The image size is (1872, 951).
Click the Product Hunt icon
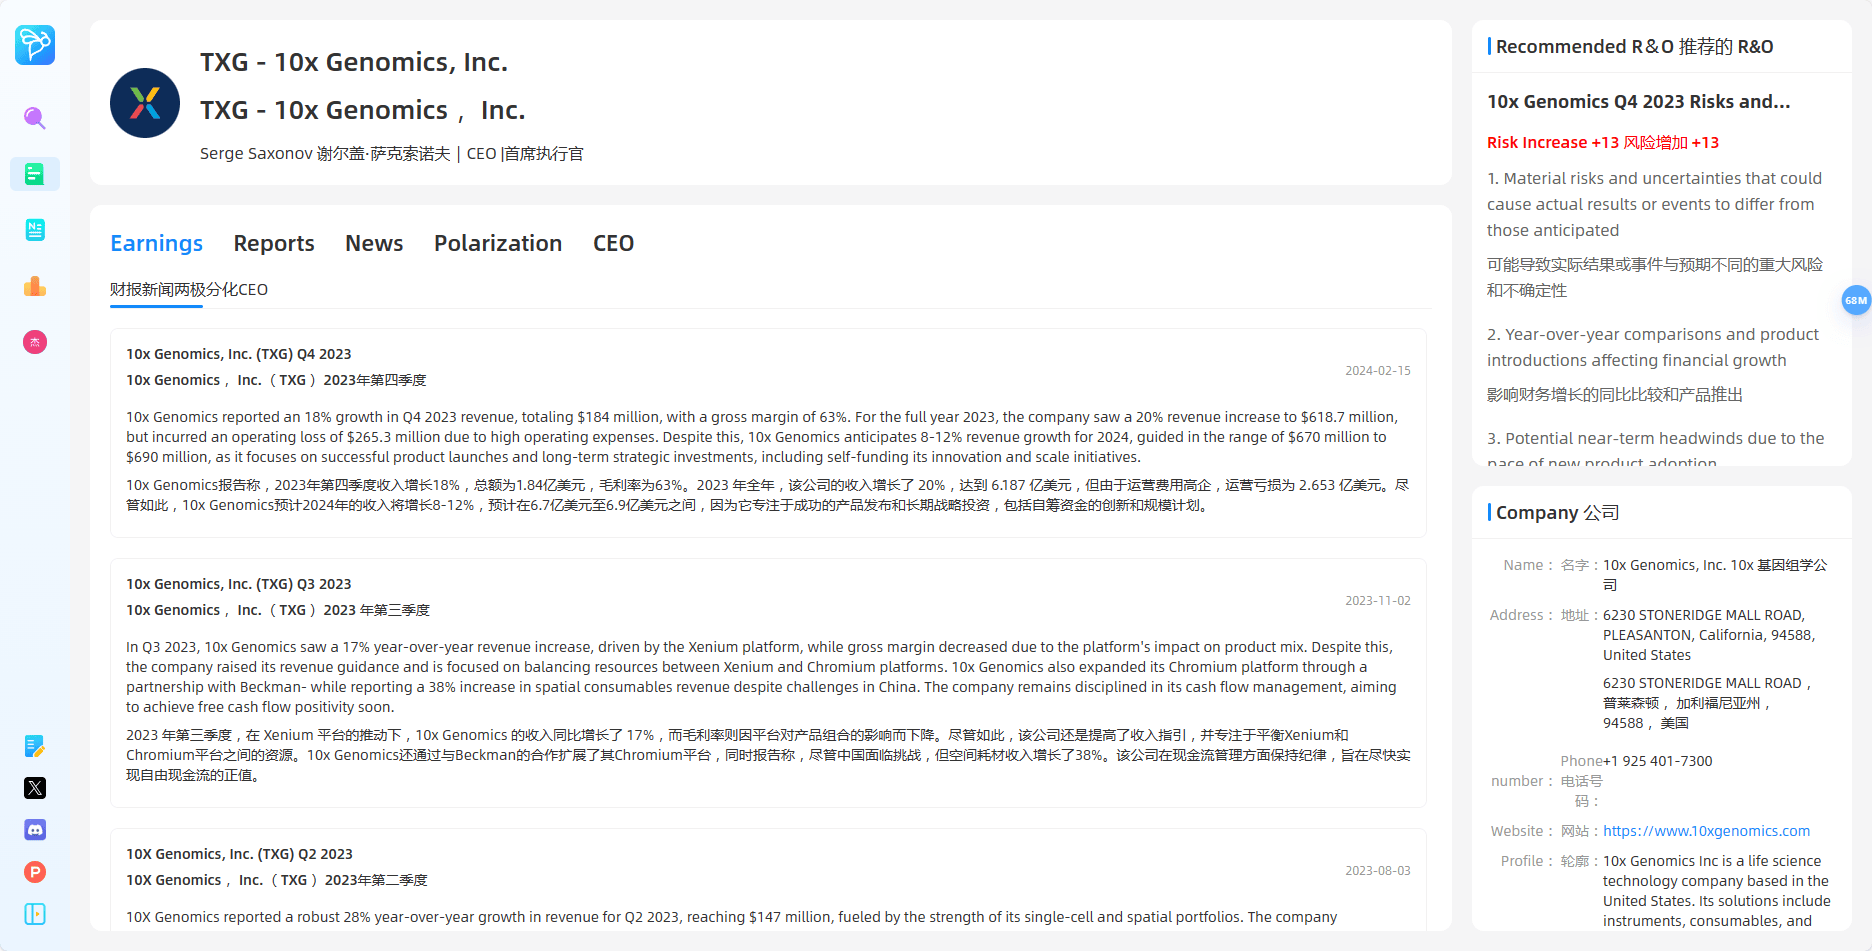pyautogui.click(x=35, y=872)
